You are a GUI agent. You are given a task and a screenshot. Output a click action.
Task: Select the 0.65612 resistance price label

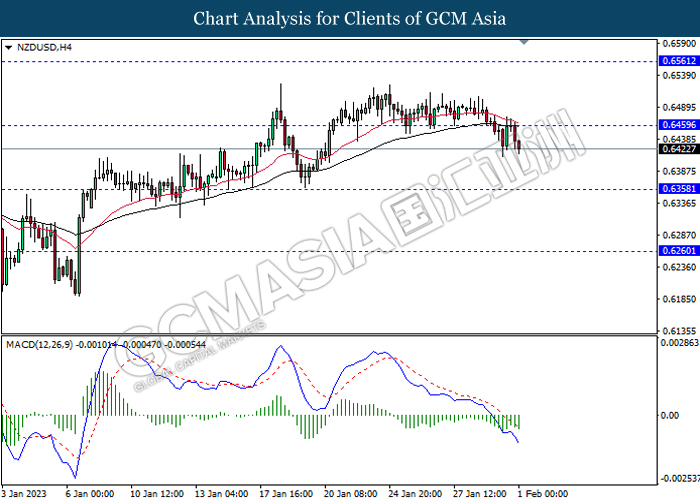pyautogui.click(x=679, y=61)
